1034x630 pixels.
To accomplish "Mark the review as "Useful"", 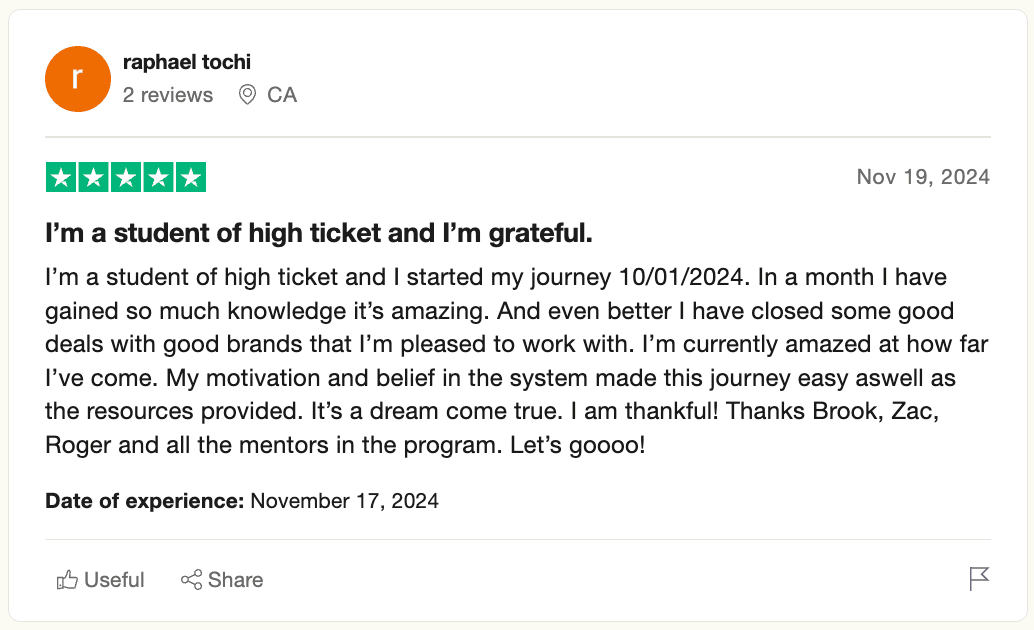I will [114, 580].
